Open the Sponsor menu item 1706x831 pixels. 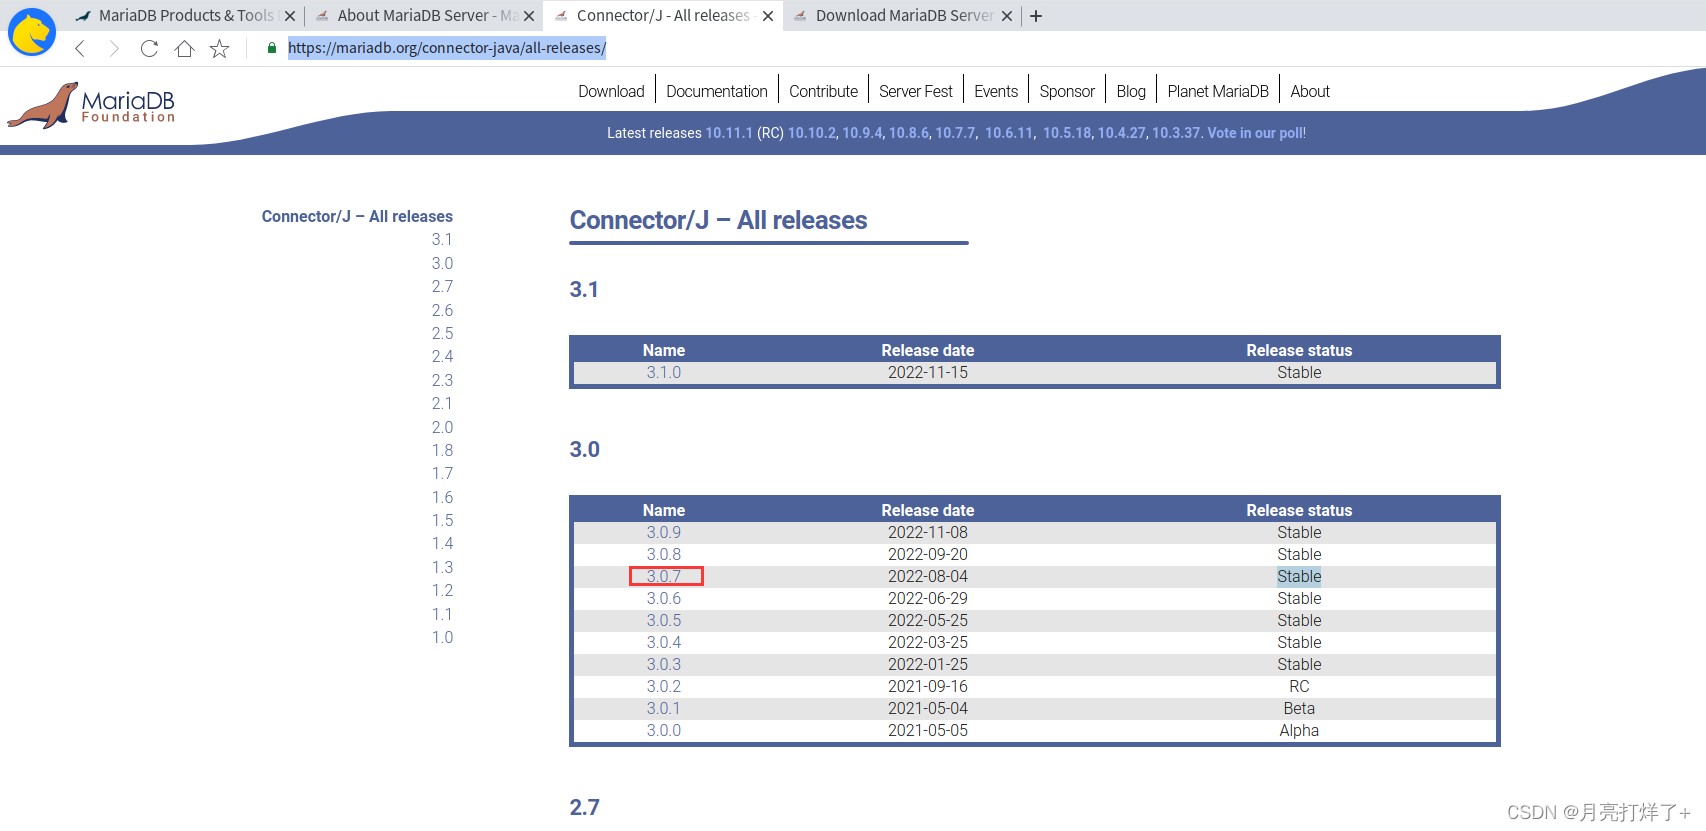(x=1067, y=91)
